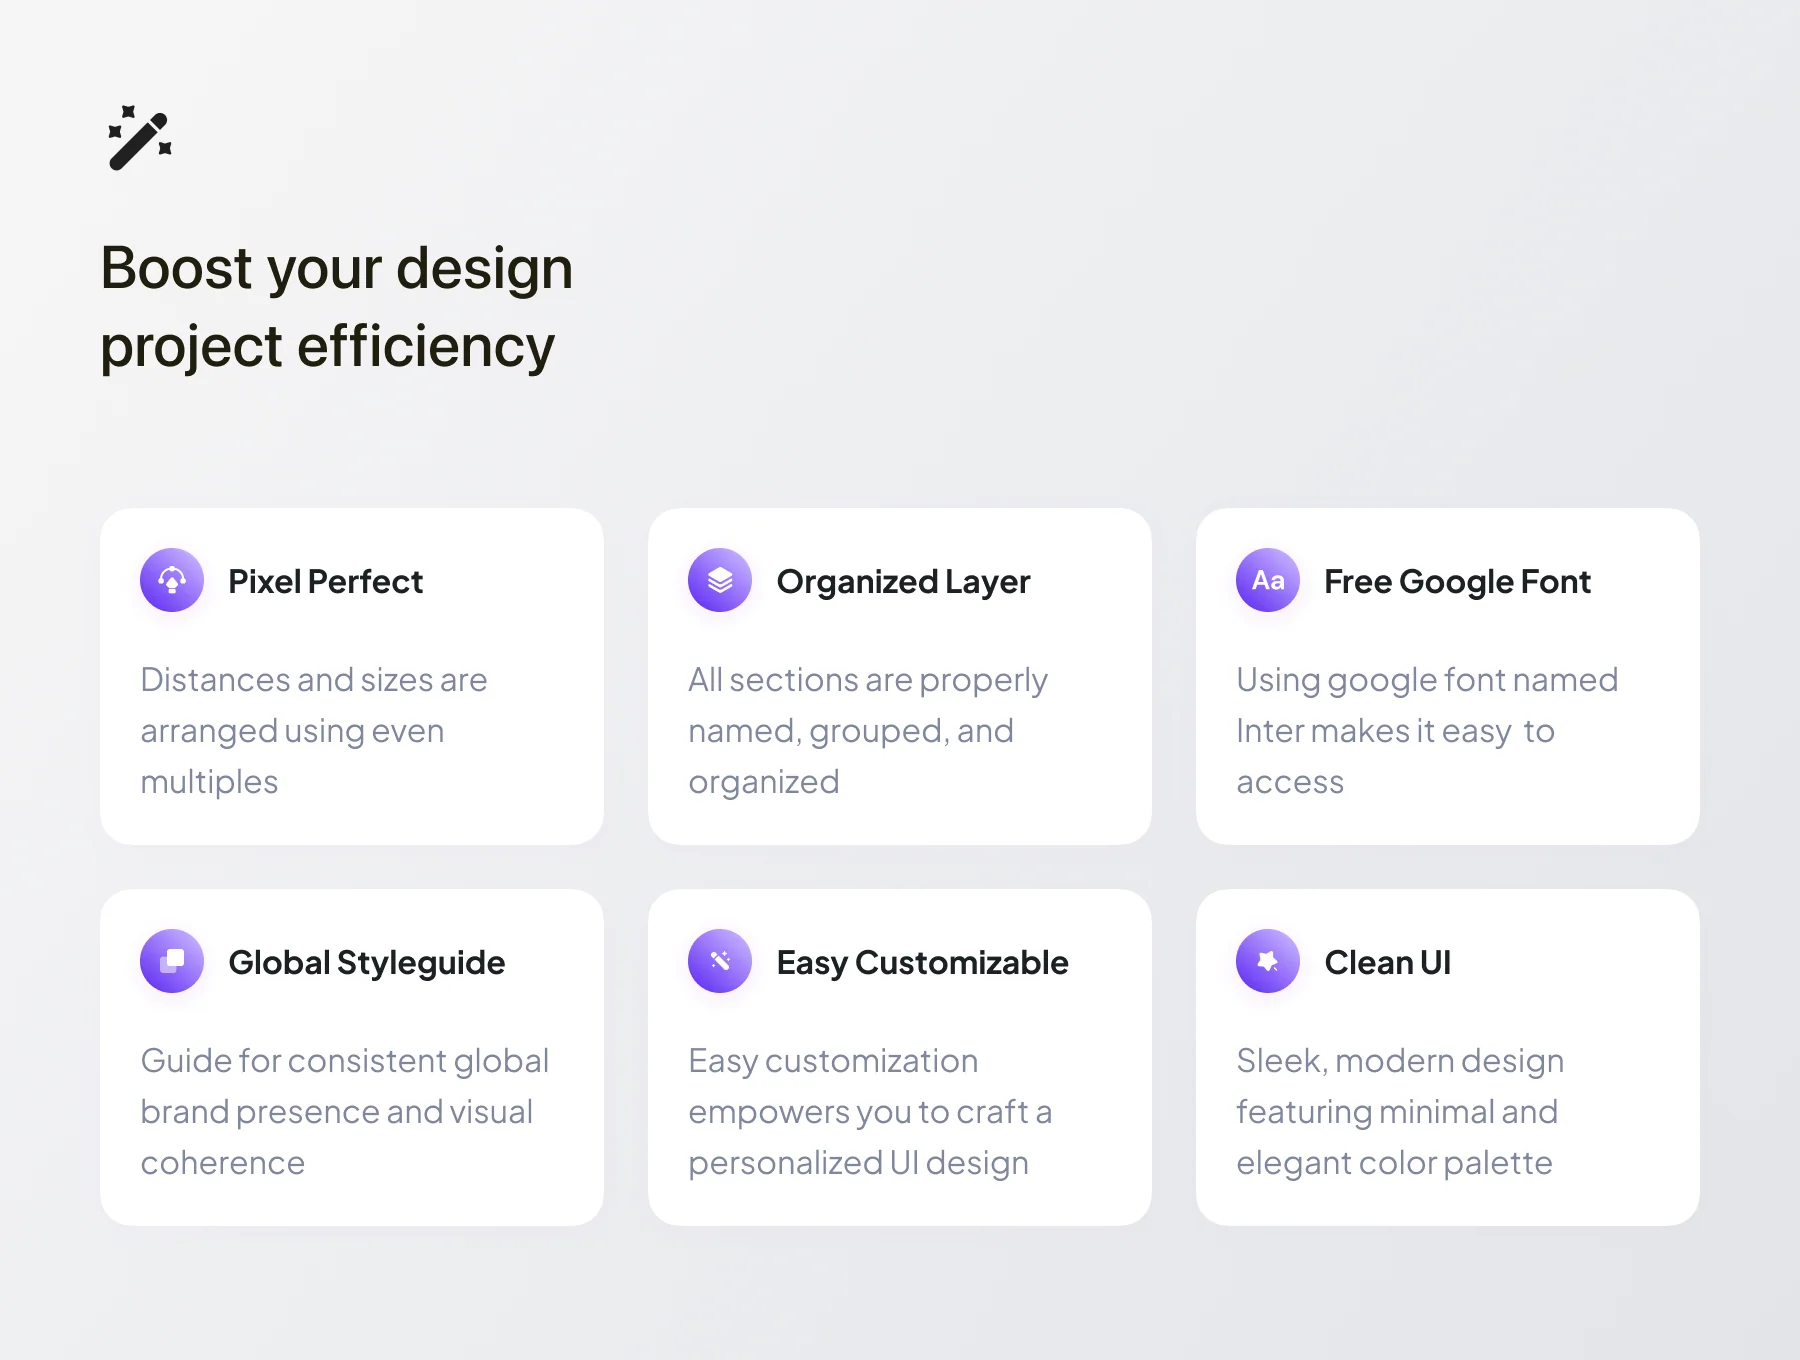Select the Organized Layer card title

tap(903, 582)
